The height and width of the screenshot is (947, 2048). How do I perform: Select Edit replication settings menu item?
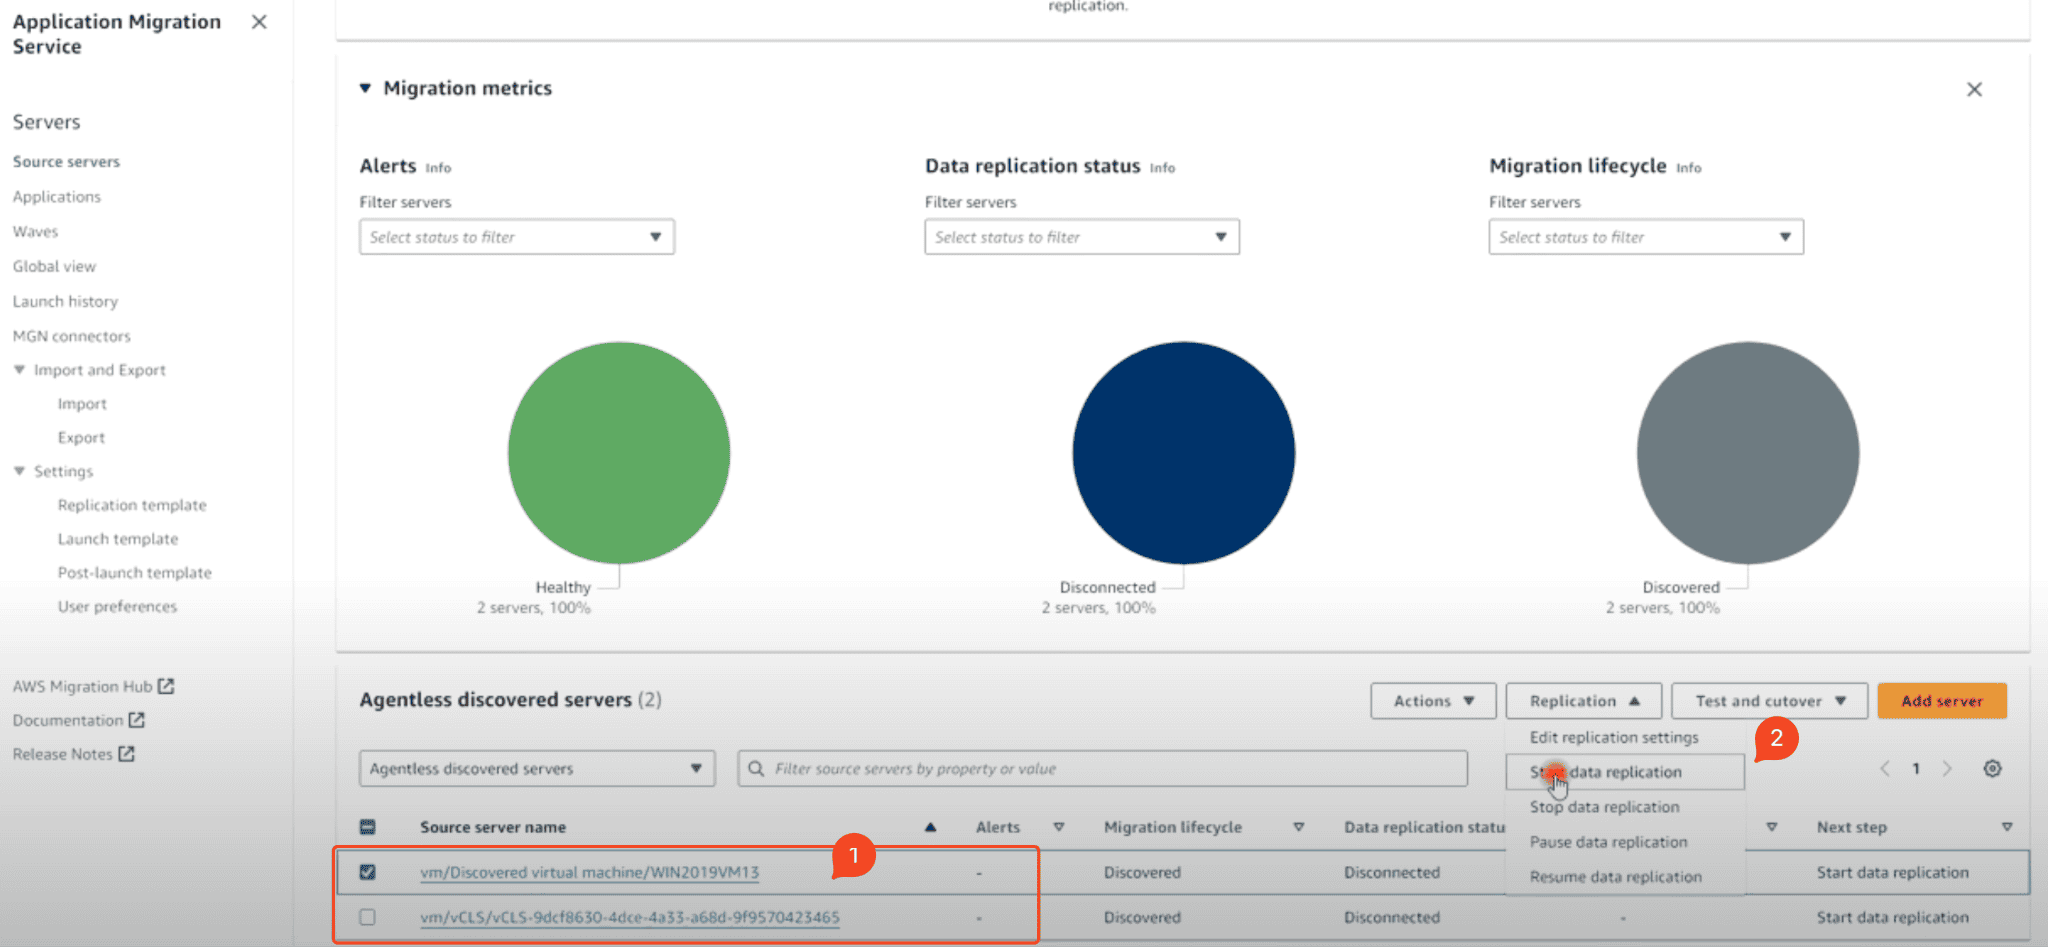1625,737
